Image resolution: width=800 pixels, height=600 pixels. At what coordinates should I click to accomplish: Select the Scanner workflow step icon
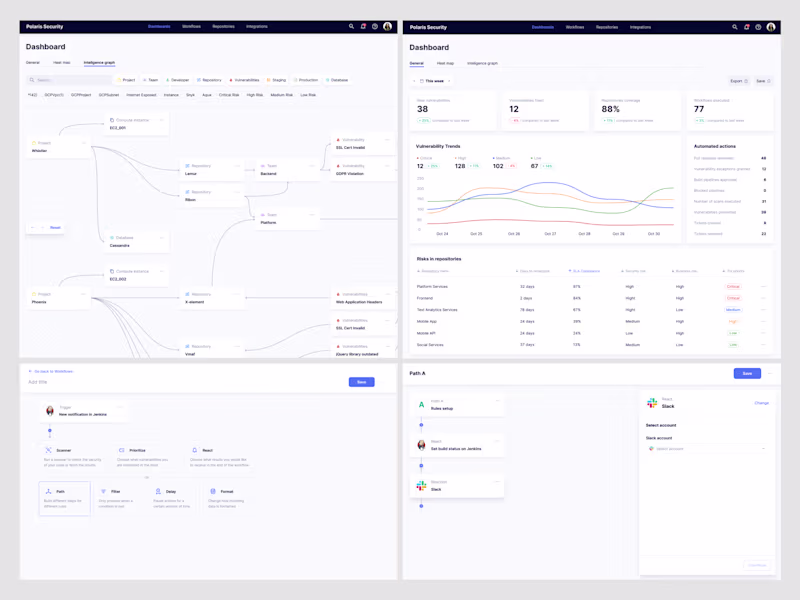48,450
